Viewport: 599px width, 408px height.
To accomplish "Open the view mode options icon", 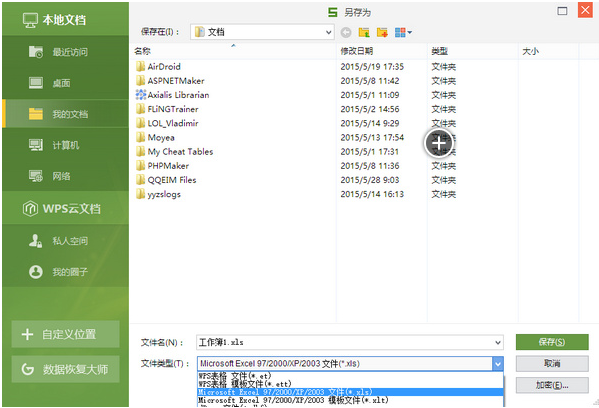I will tap(403, 32).
